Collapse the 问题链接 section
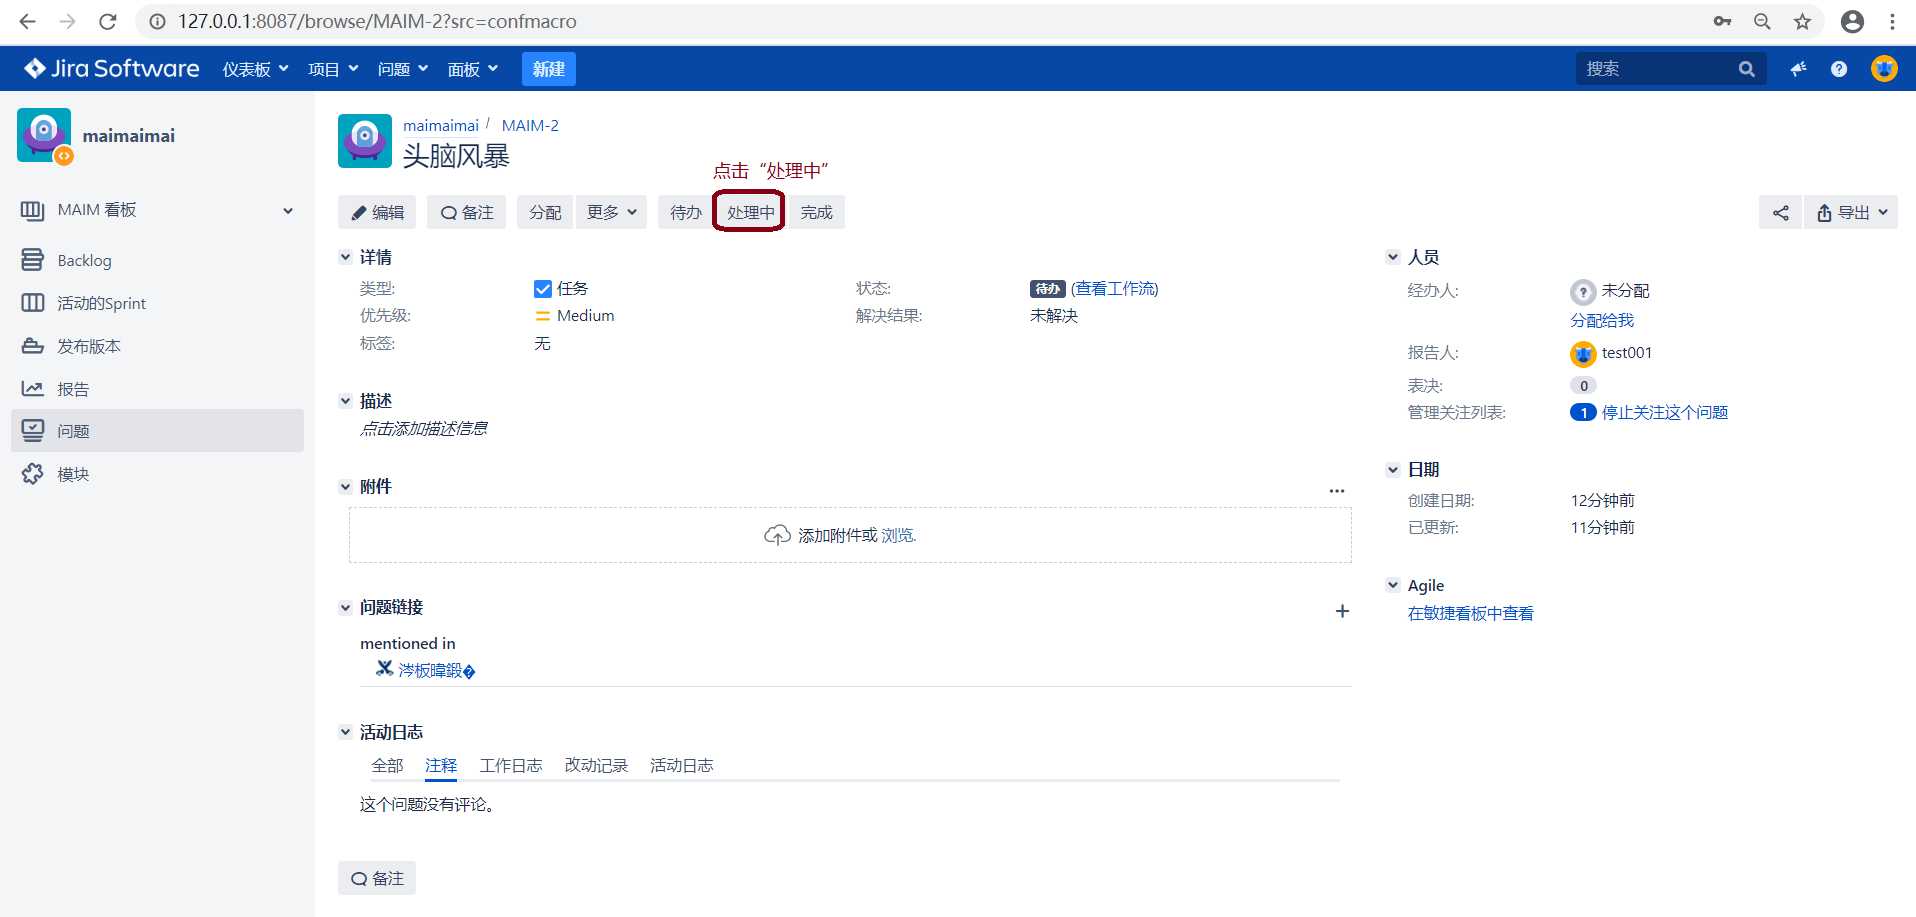The height and width of the screenshot is (917, 1916). [x=345, y=607]
